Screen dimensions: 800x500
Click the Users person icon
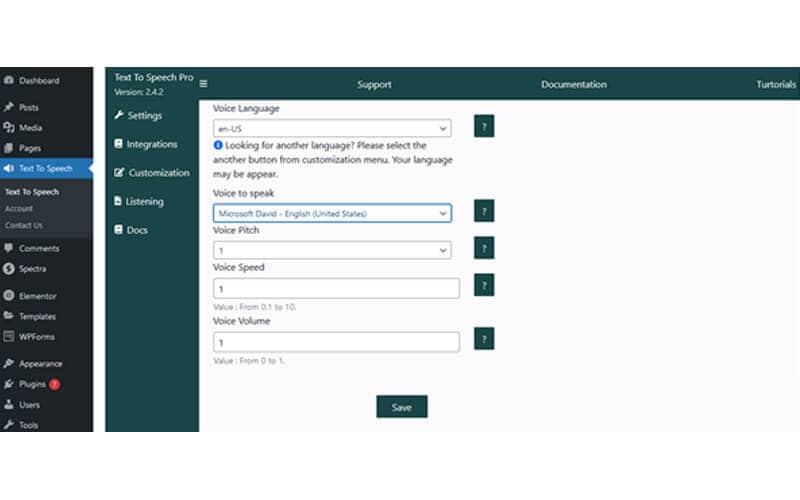tap(9, 404)
